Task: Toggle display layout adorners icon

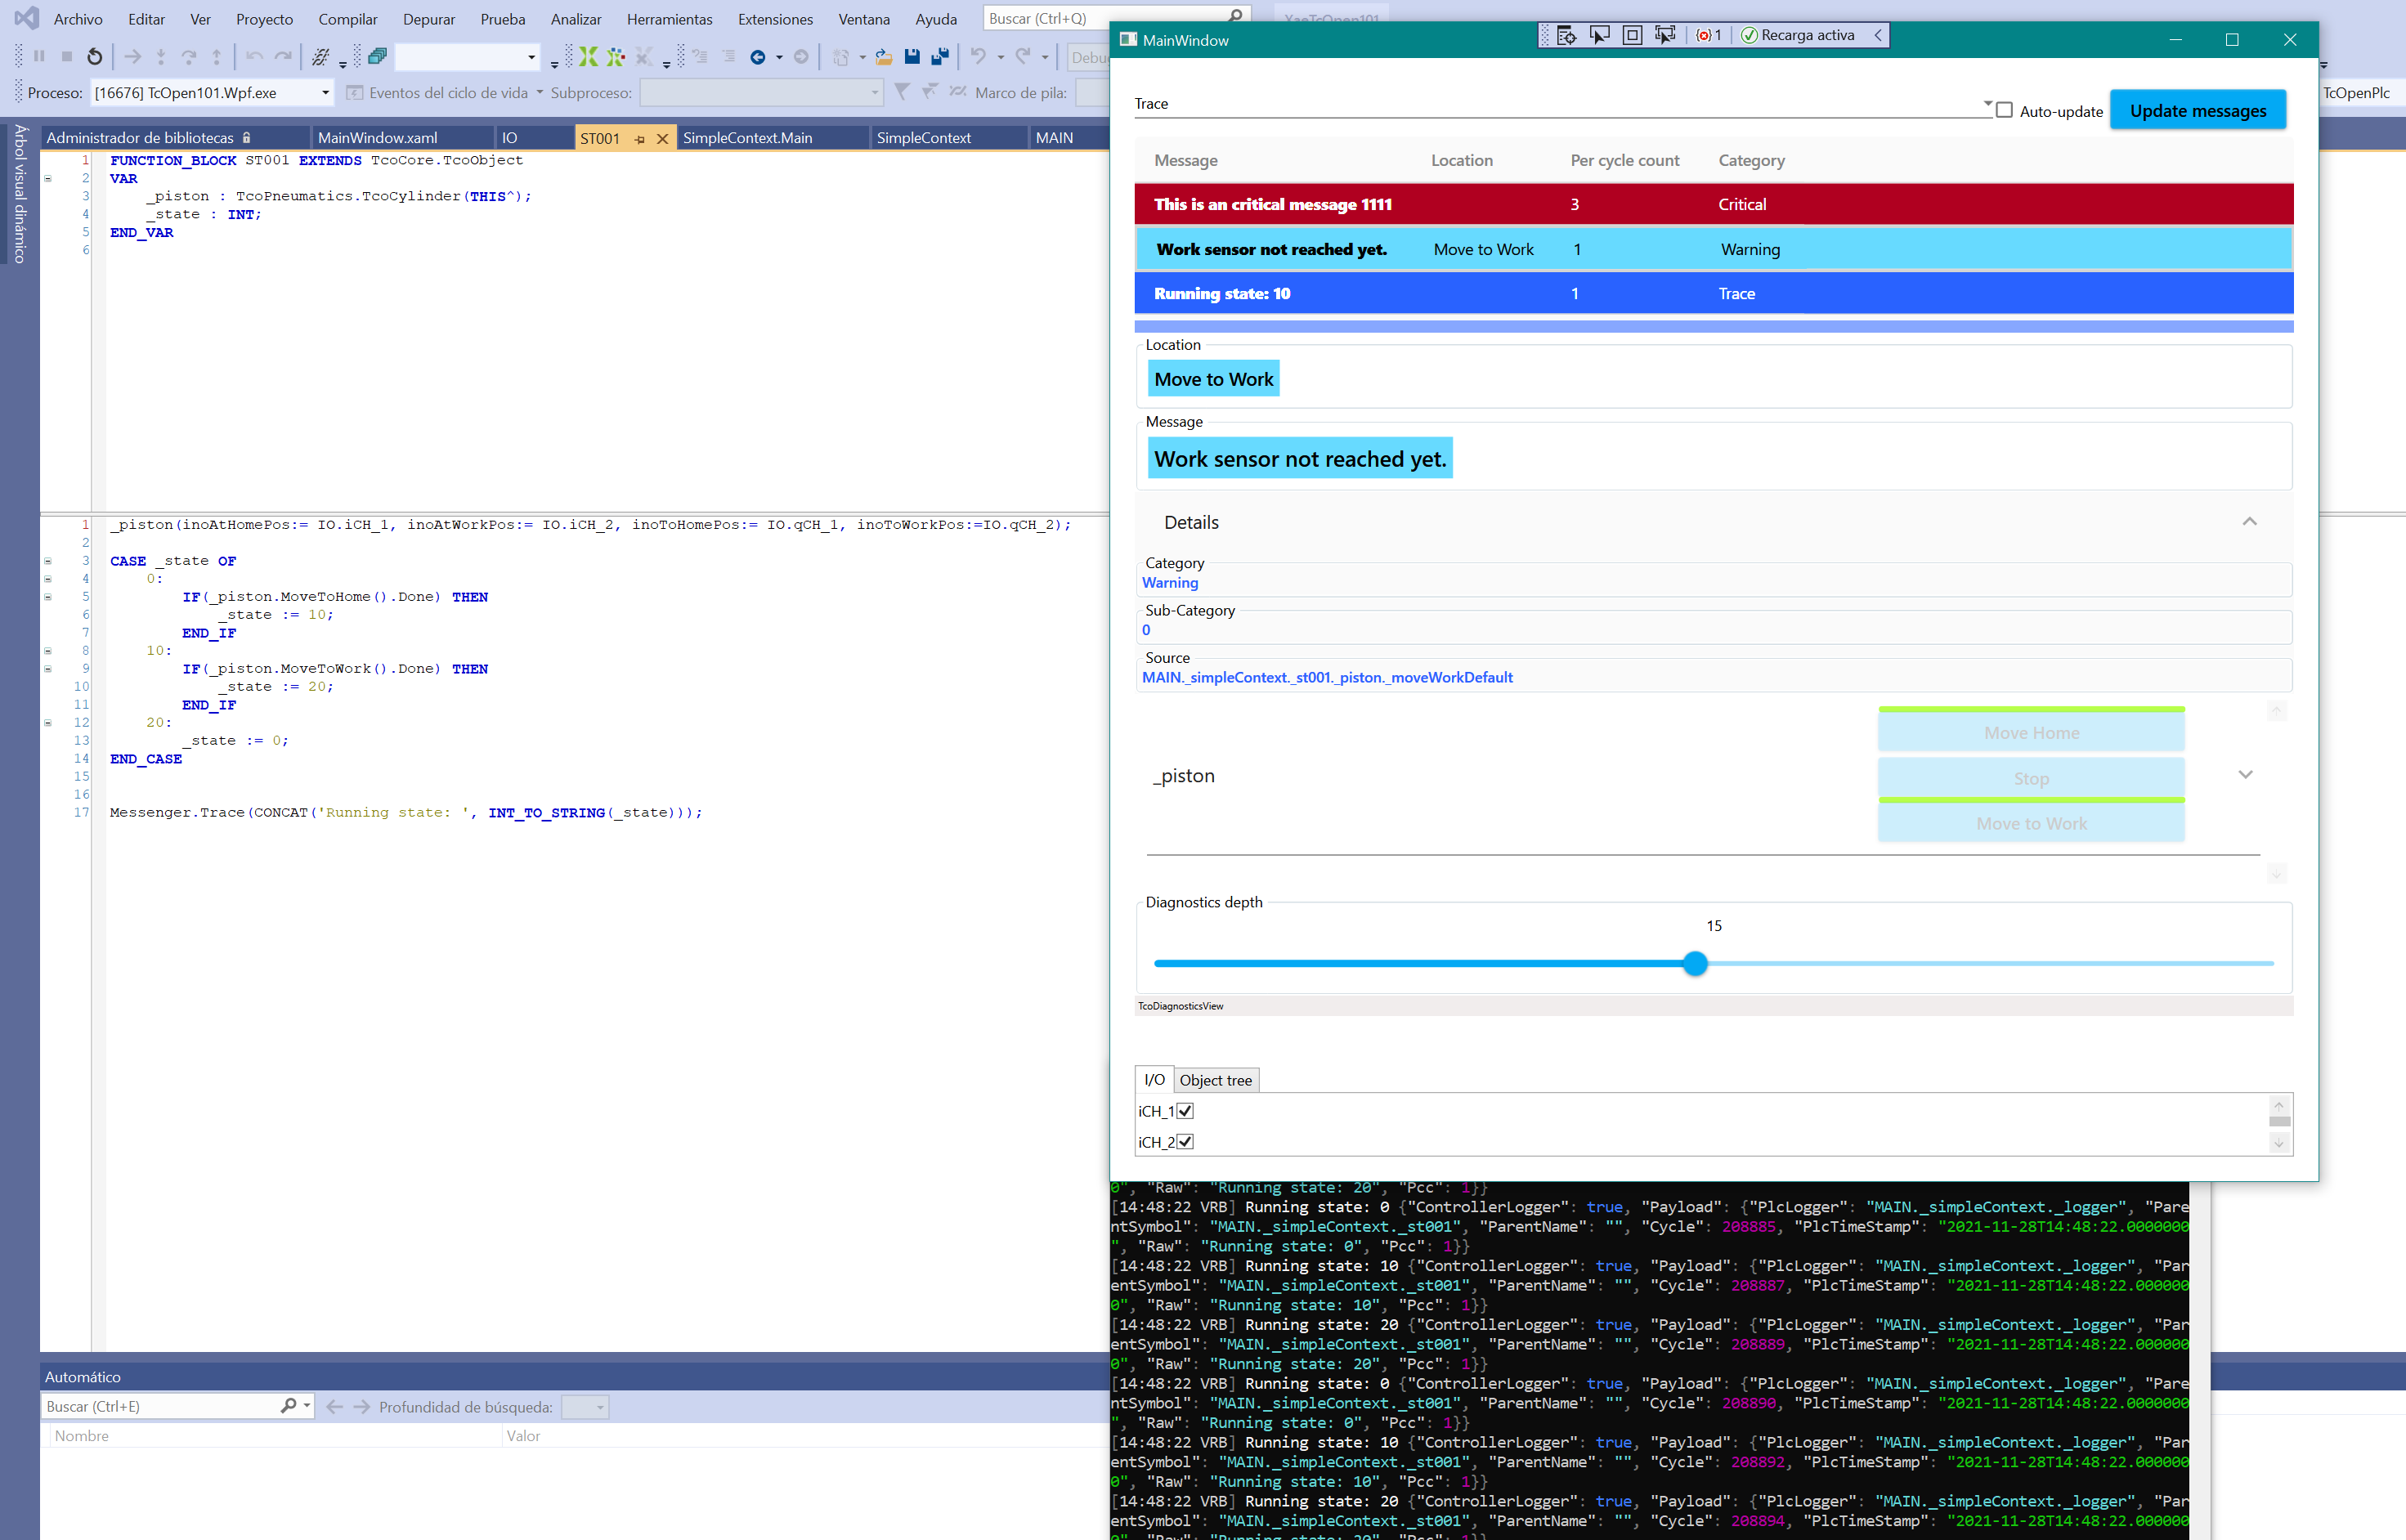Action: [x=1632, y=35]
